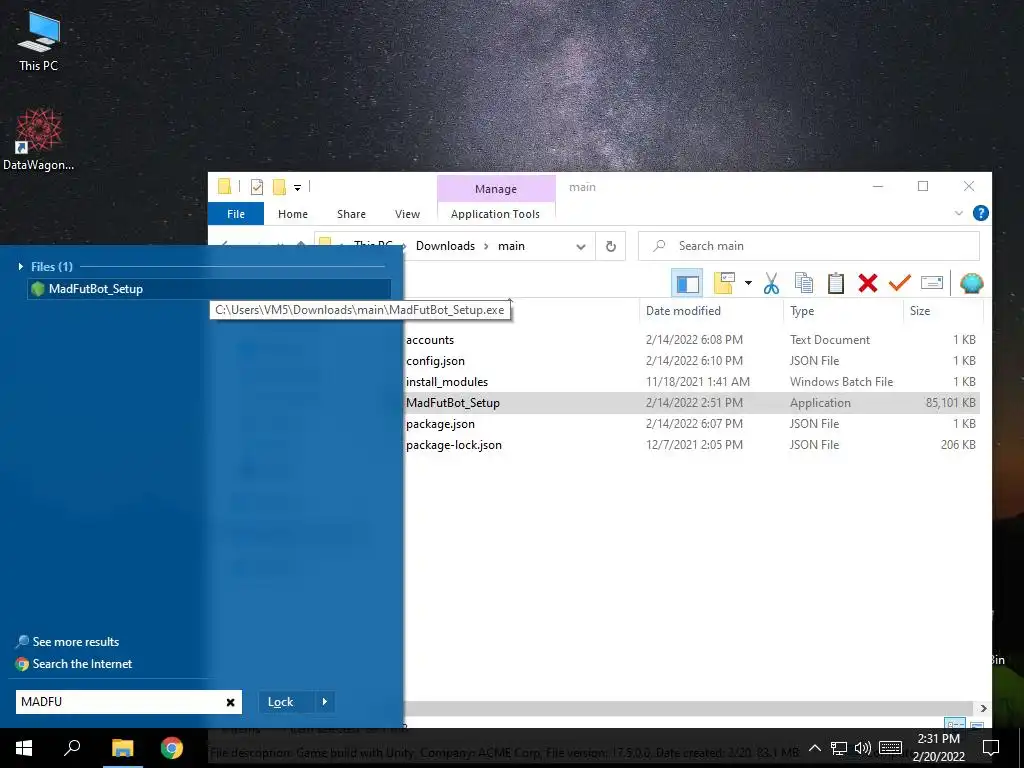Click Downloads in the address path
This screenshot has width=1024, height=768.
point(445,246)
